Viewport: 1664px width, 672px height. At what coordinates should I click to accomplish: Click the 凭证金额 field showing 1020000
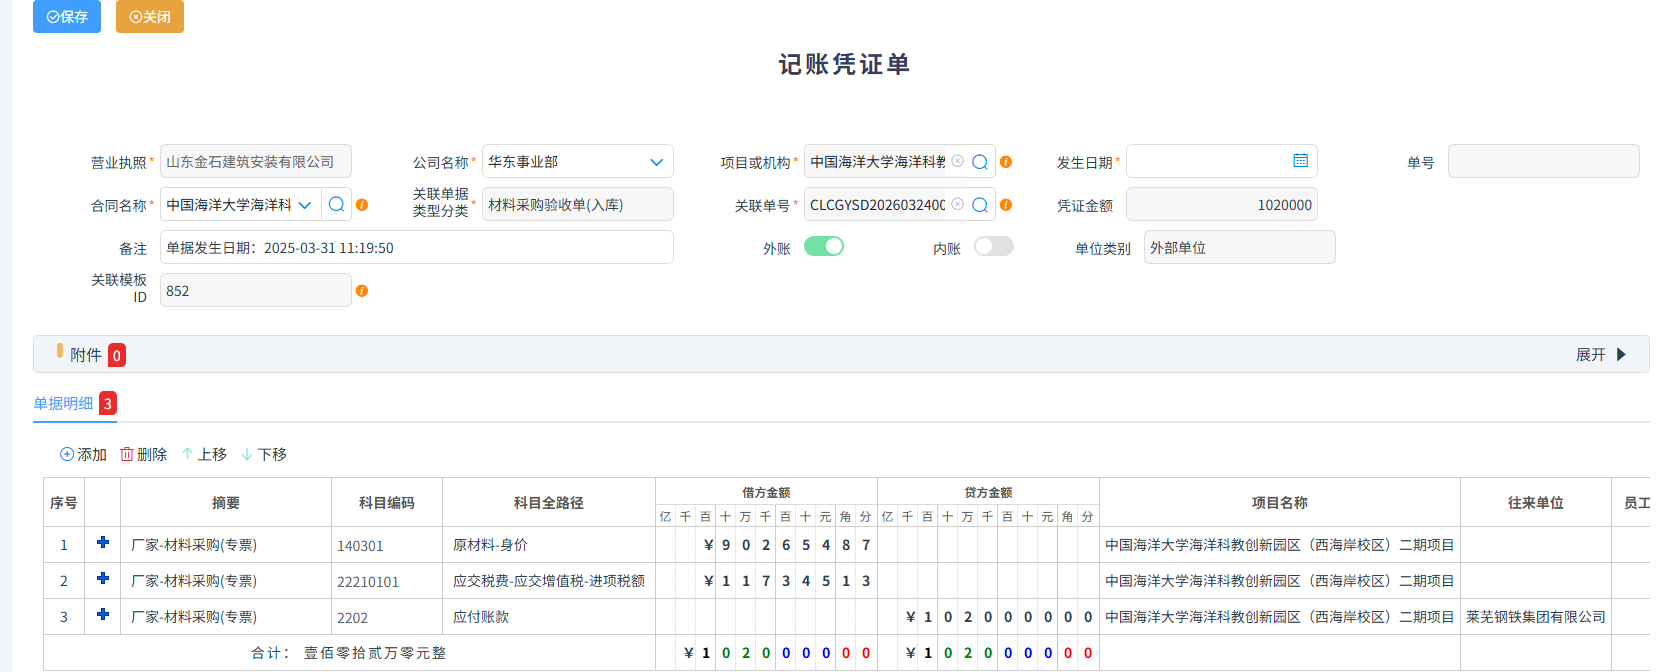click(1222, 205)
